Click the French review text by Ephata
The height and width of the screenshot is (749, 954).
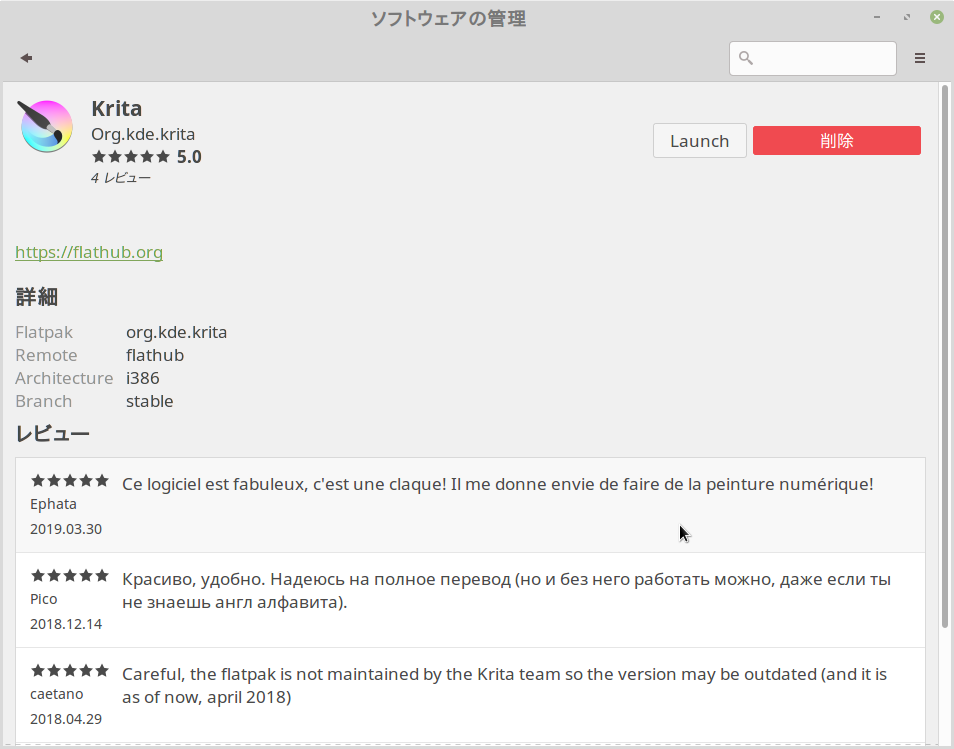click(498, 484)
